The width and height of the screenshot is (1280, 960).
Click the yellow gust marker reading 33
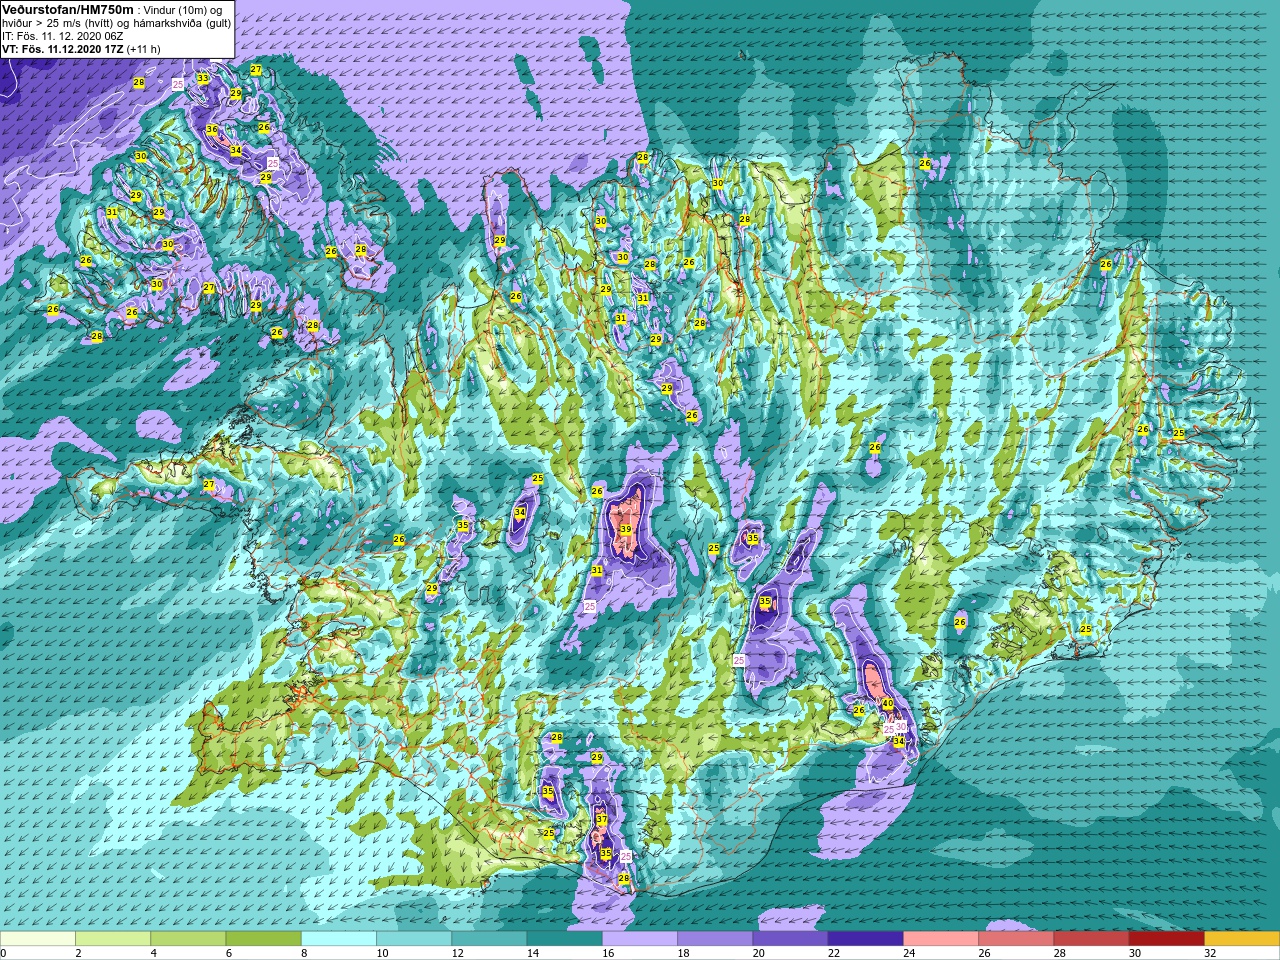(202, 78)
